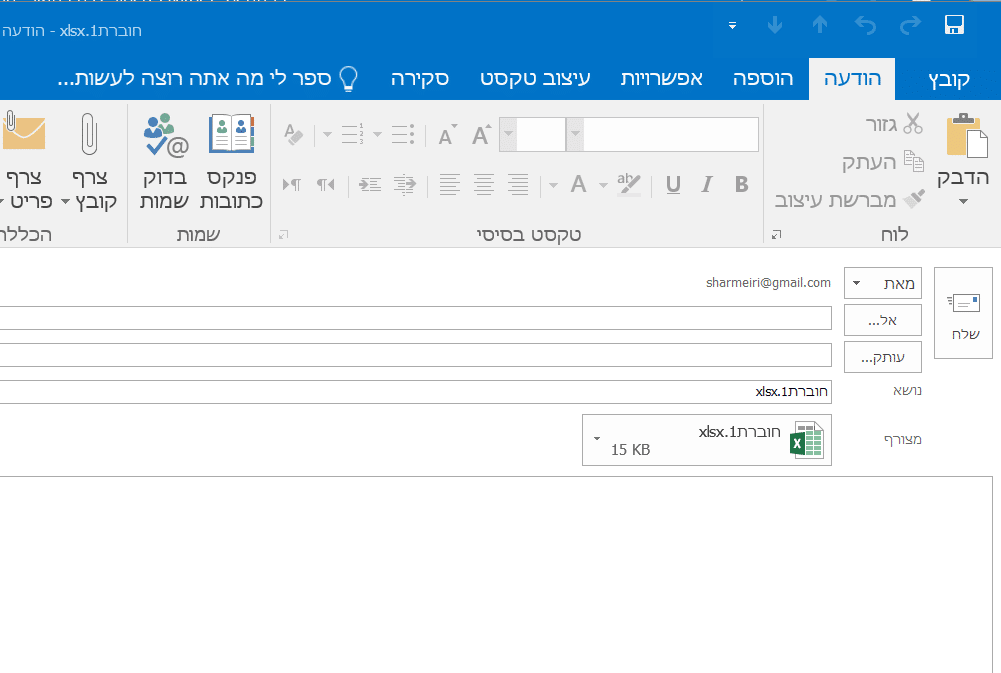
Task: Click Check Names (בדוק שמות) icon
Action: coord(165,135)
